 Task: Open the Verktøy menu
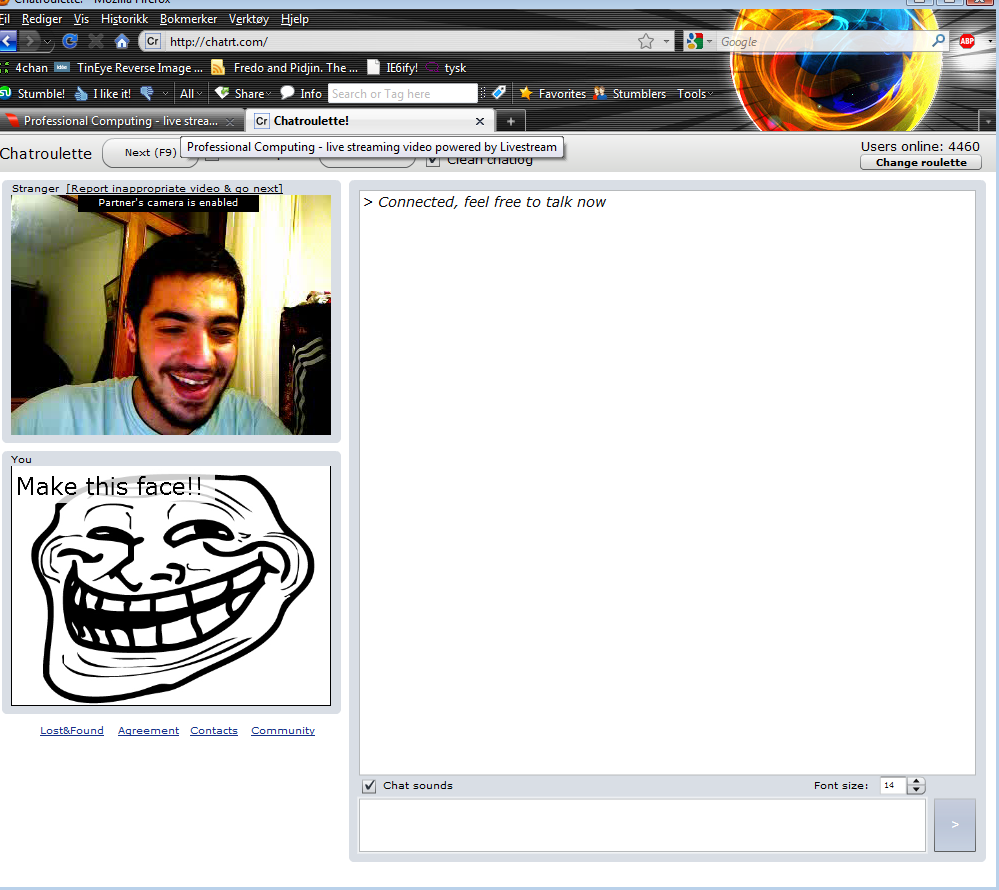(248, 19)
